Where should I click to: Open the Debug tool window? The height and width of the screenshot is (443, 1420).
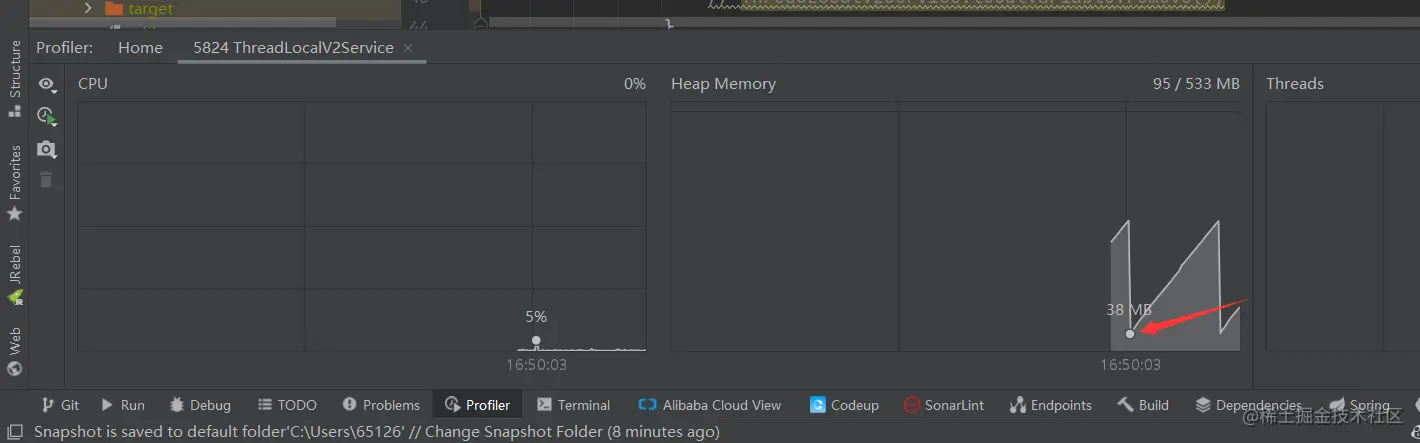[x=200, y=405]
